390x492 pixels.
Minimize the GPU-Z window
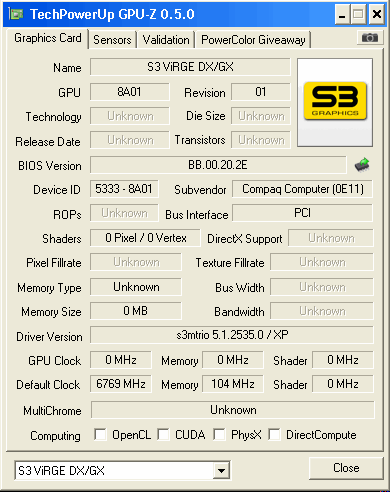point(342,14)
